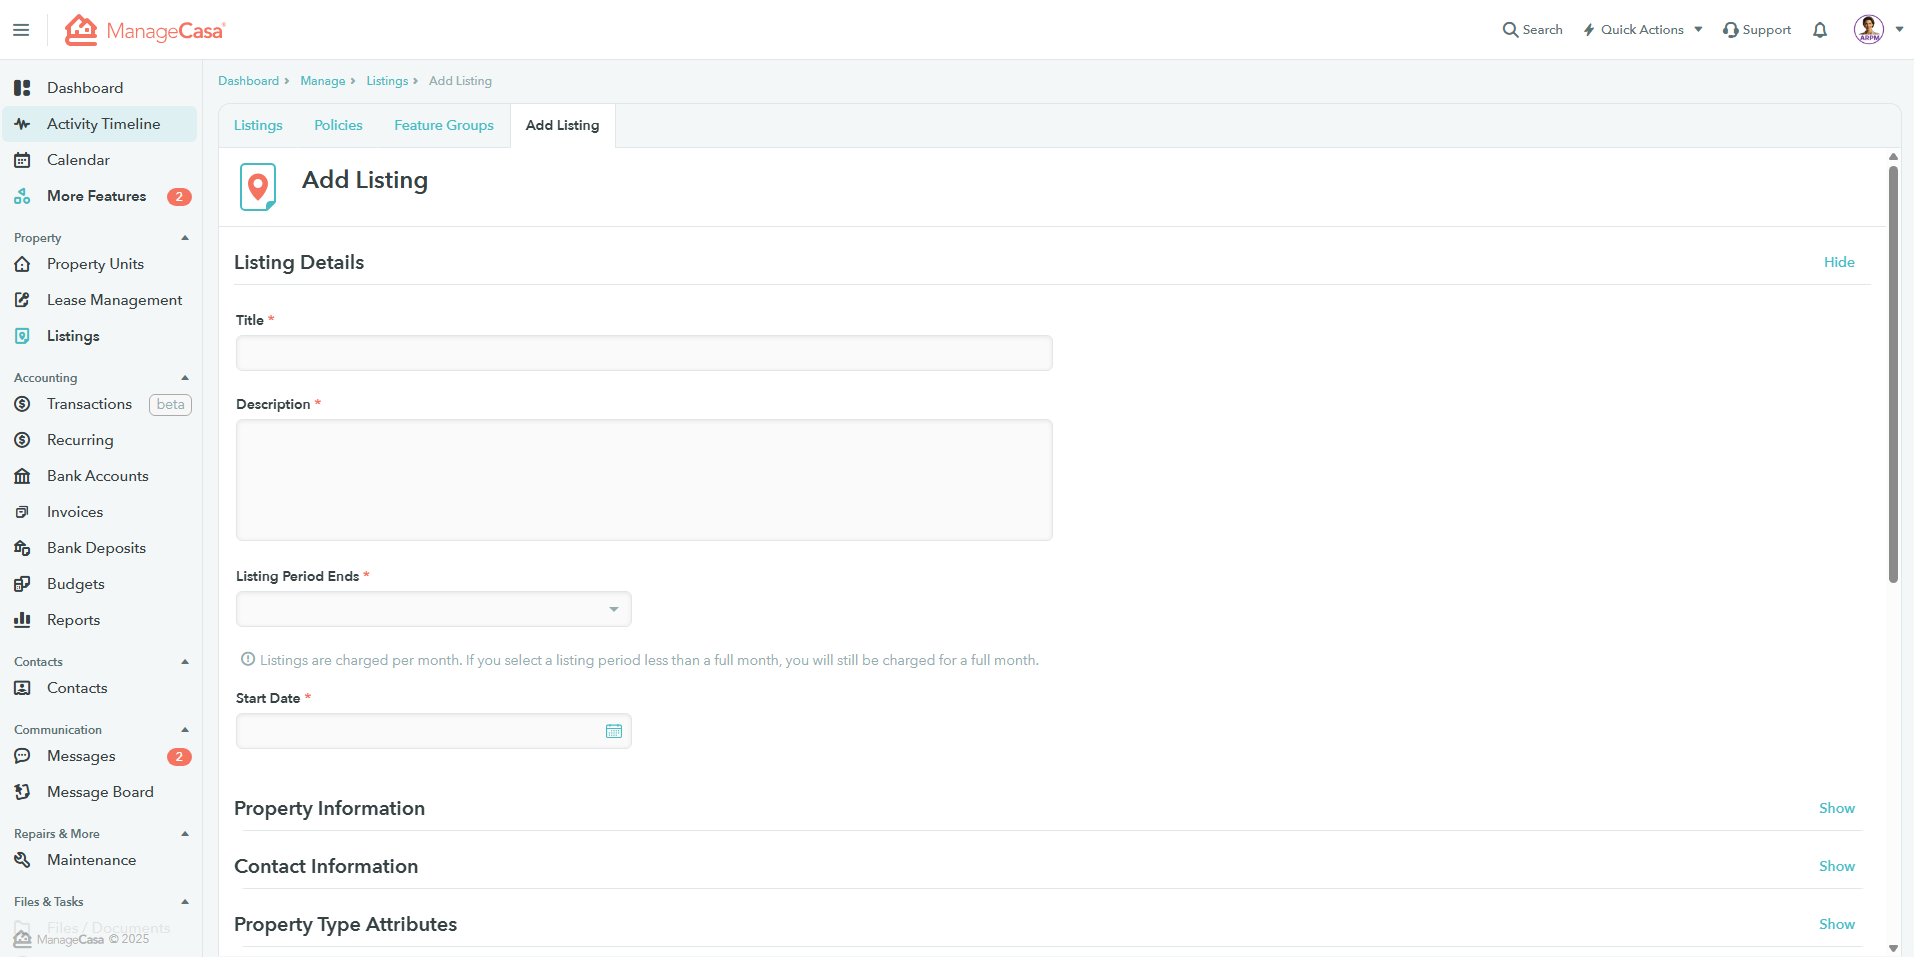Viewport: 1914px width, 957px height.
Task: Go to Maintenance in the sidebar
Action: [x=91, y=860]
